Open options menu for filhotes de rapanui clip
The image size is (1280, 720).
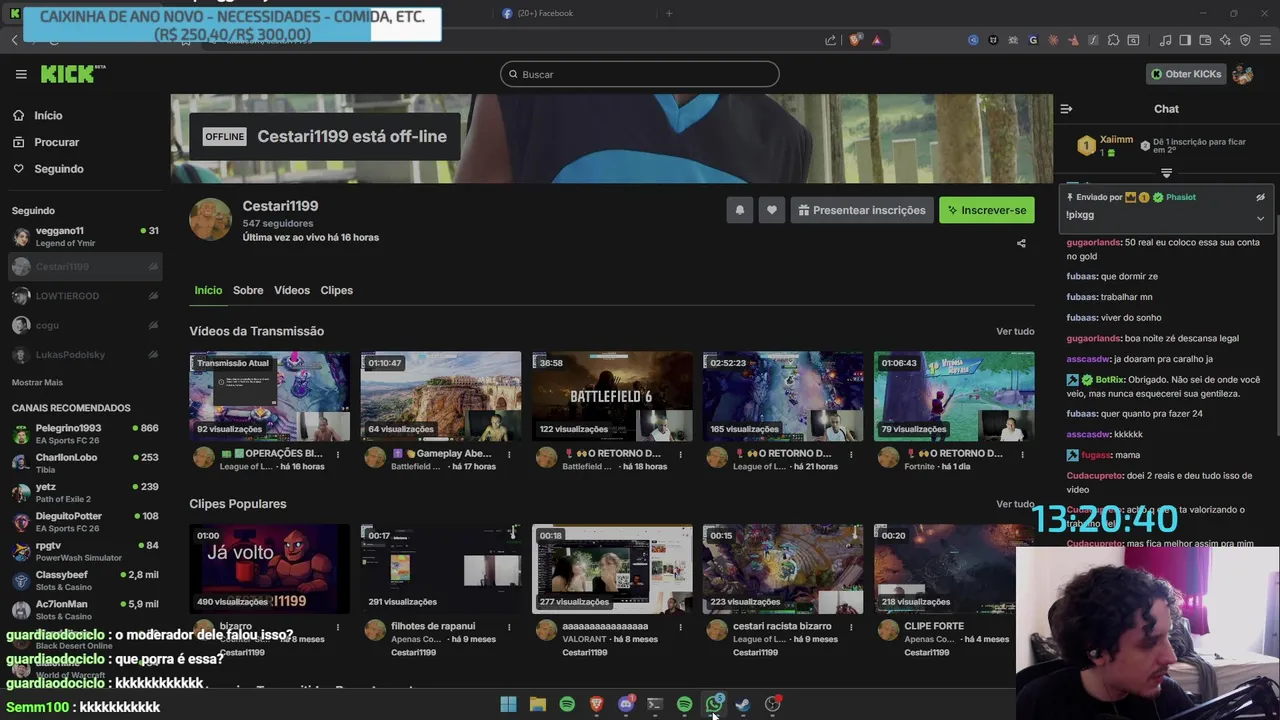click(x=509, y=627)
